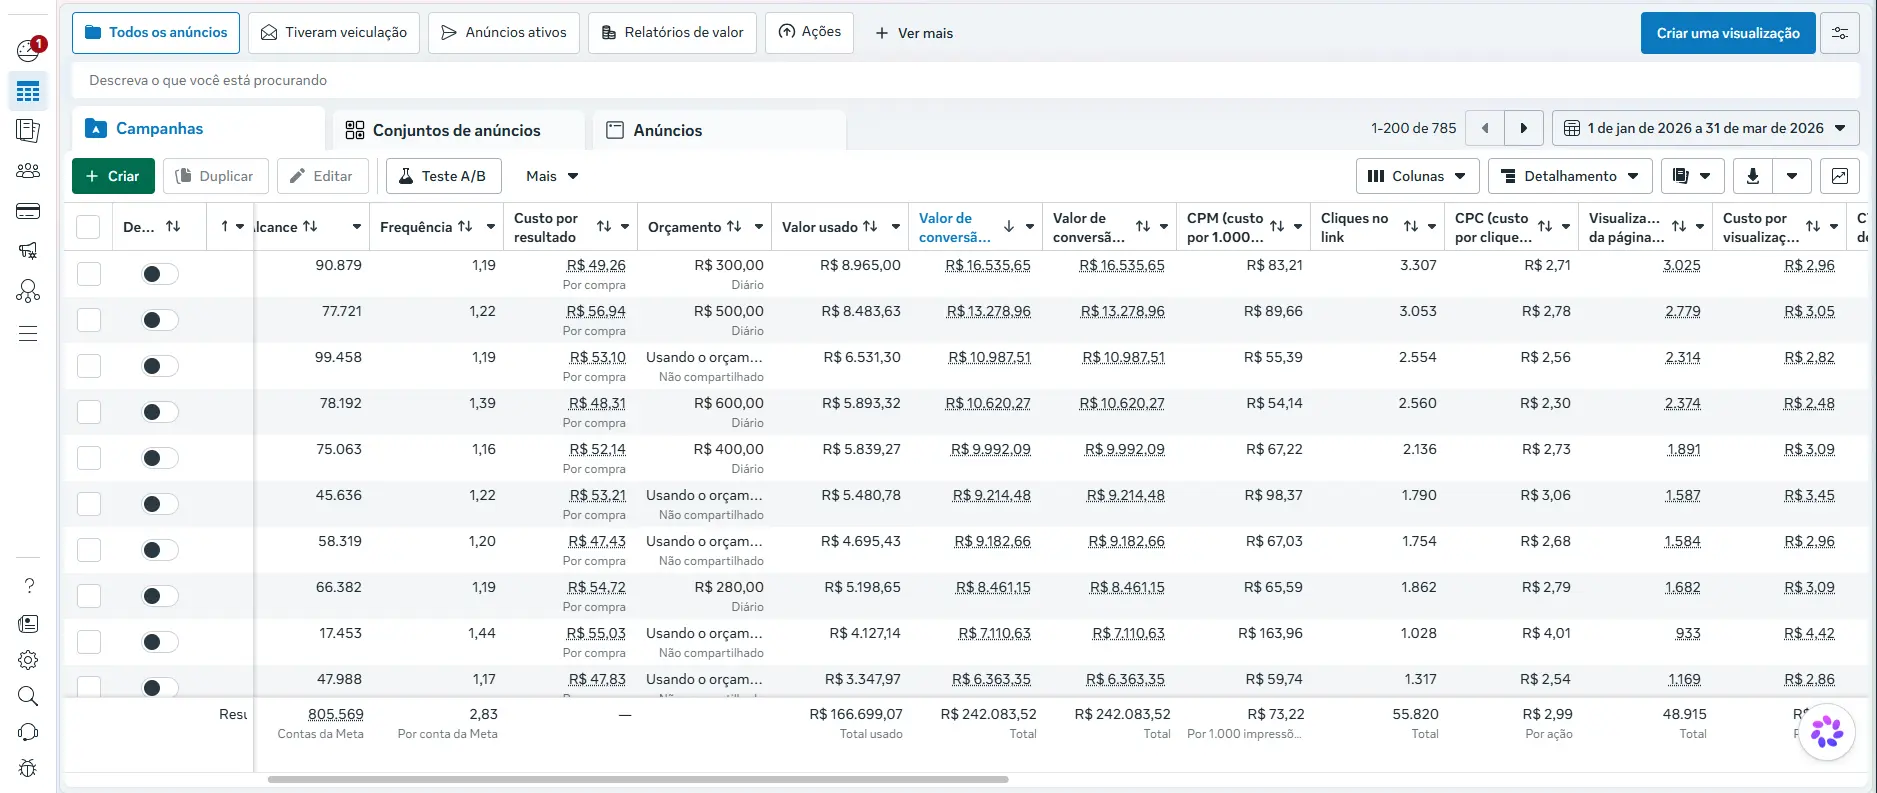
Task: Select the checkbox for the 75.063 reach row
Action: pyautogui.click(x=89, y=458)
